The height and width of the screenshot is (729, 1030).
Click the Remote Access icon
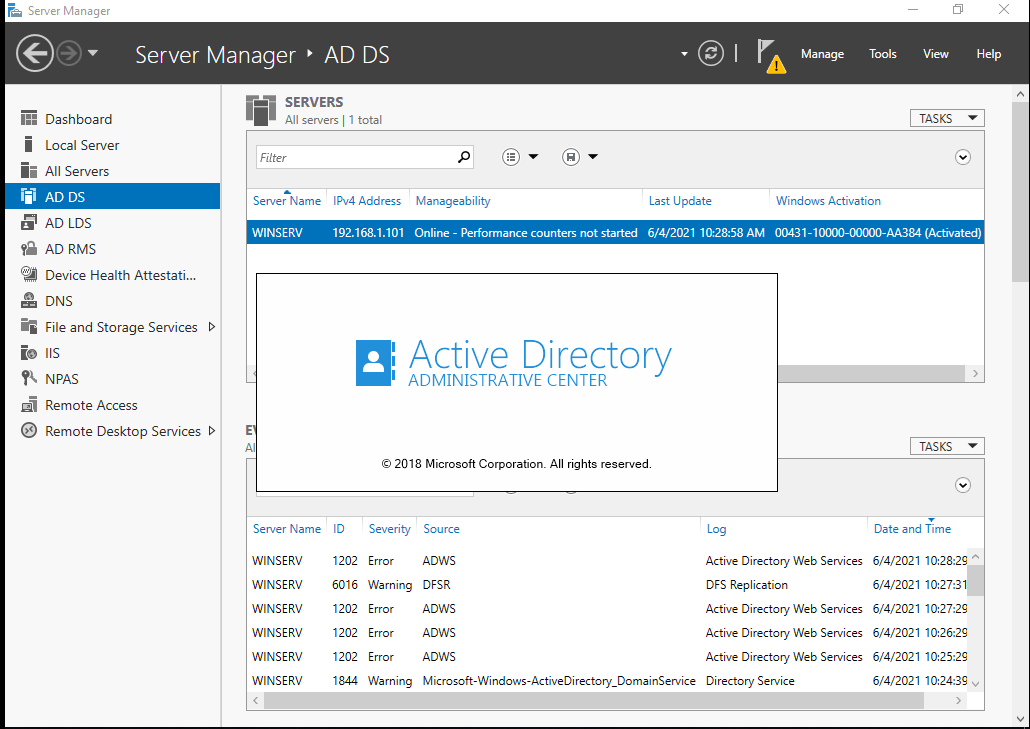(29, 405)
